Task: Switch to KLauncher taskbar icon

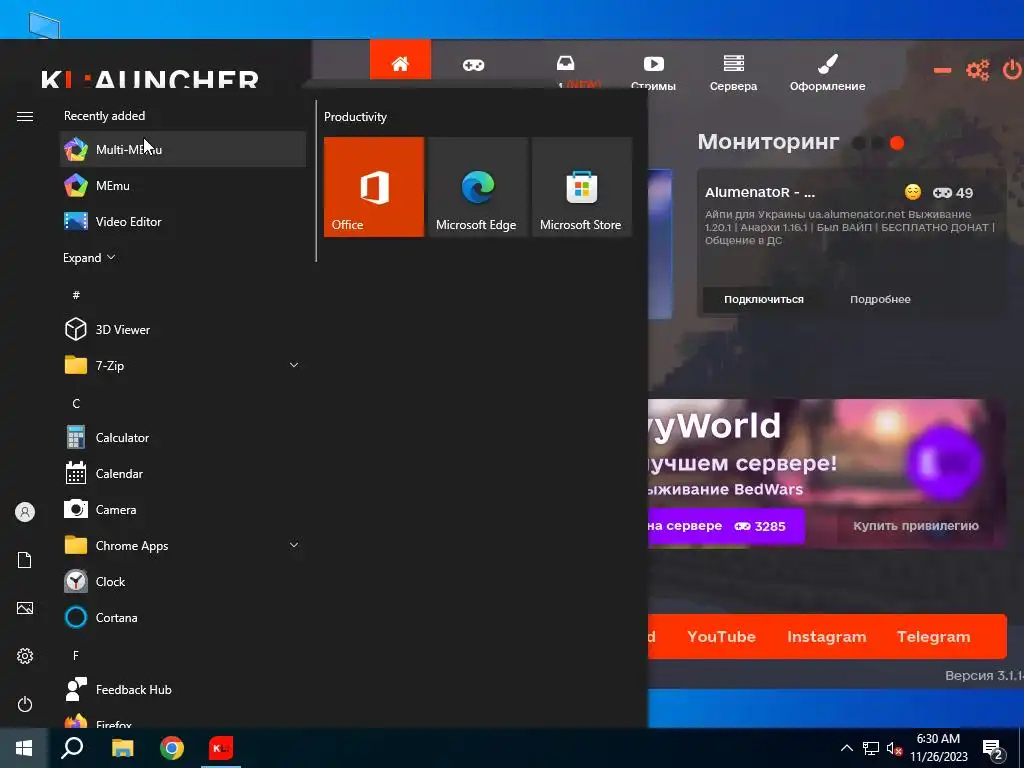Action: coord(221,748)
